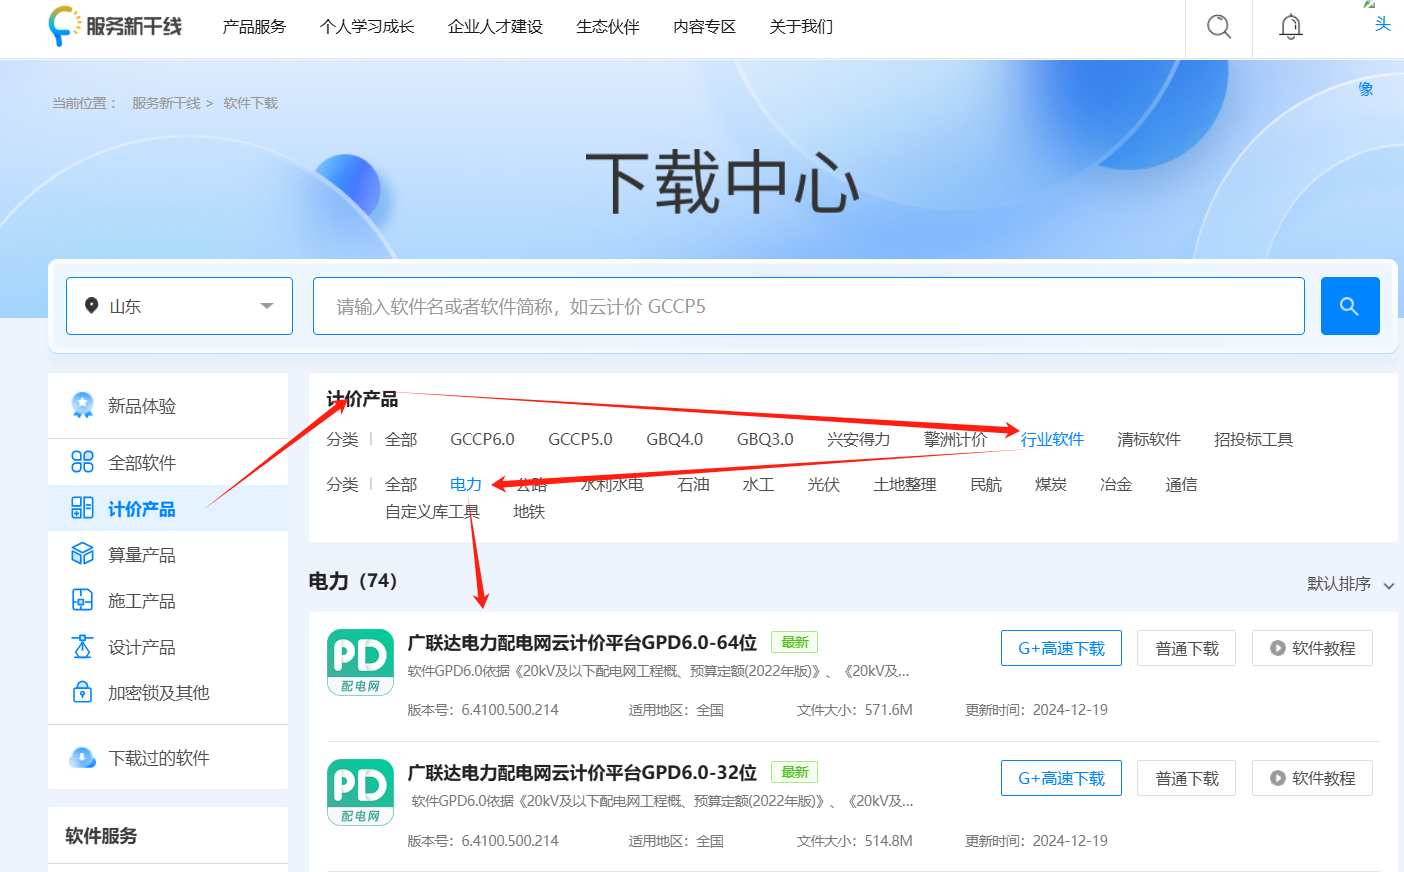This screenshot has height=872, width=1404.
Task: Select the 民航 sub-category filter
Action: pyautogui.click(x=986, y=484)
